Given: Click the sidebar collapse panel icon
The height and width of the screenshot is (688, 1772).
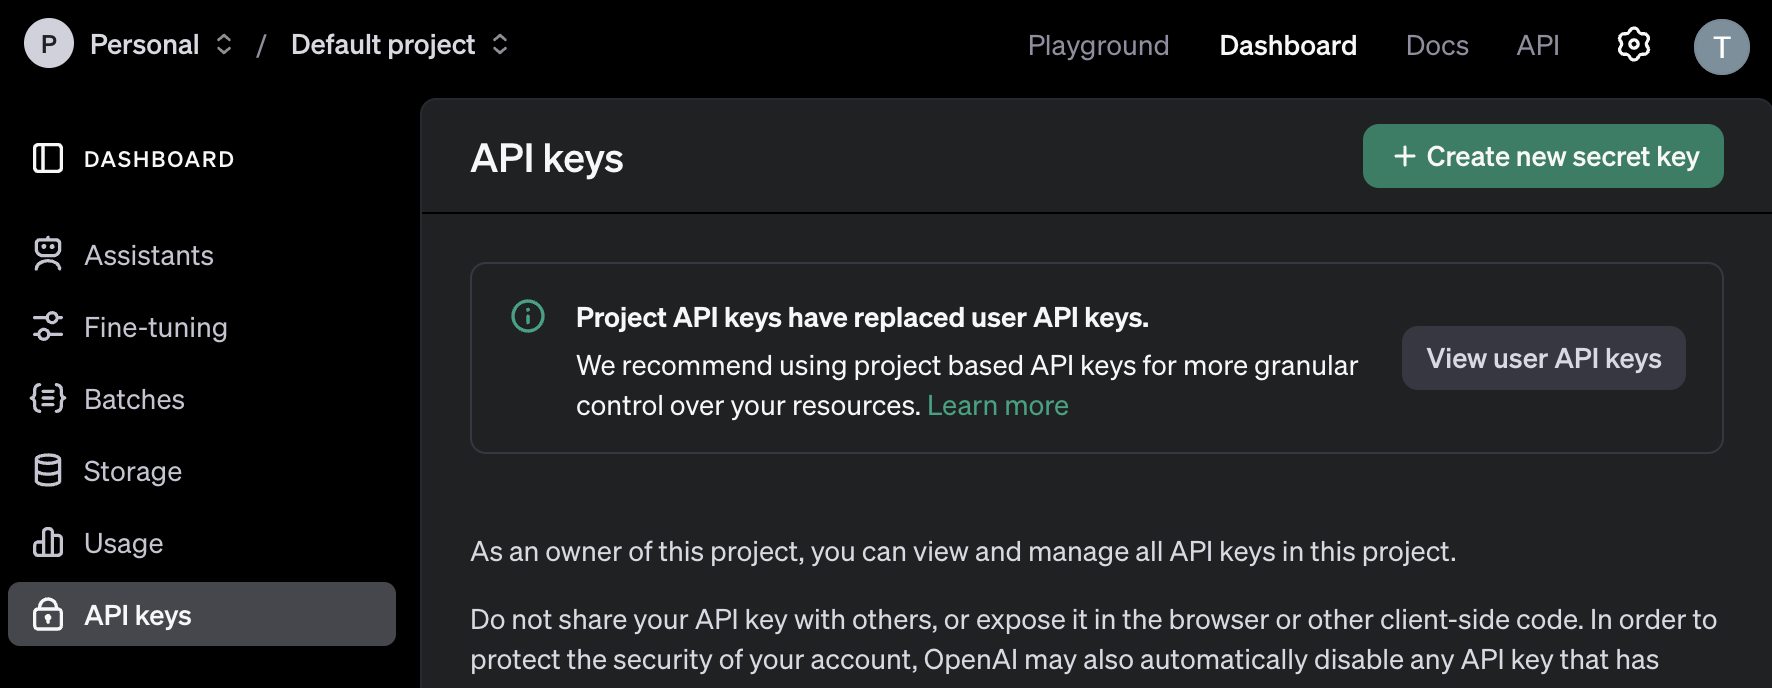Looking at the screenshot, I should click(x=48, y=158).
